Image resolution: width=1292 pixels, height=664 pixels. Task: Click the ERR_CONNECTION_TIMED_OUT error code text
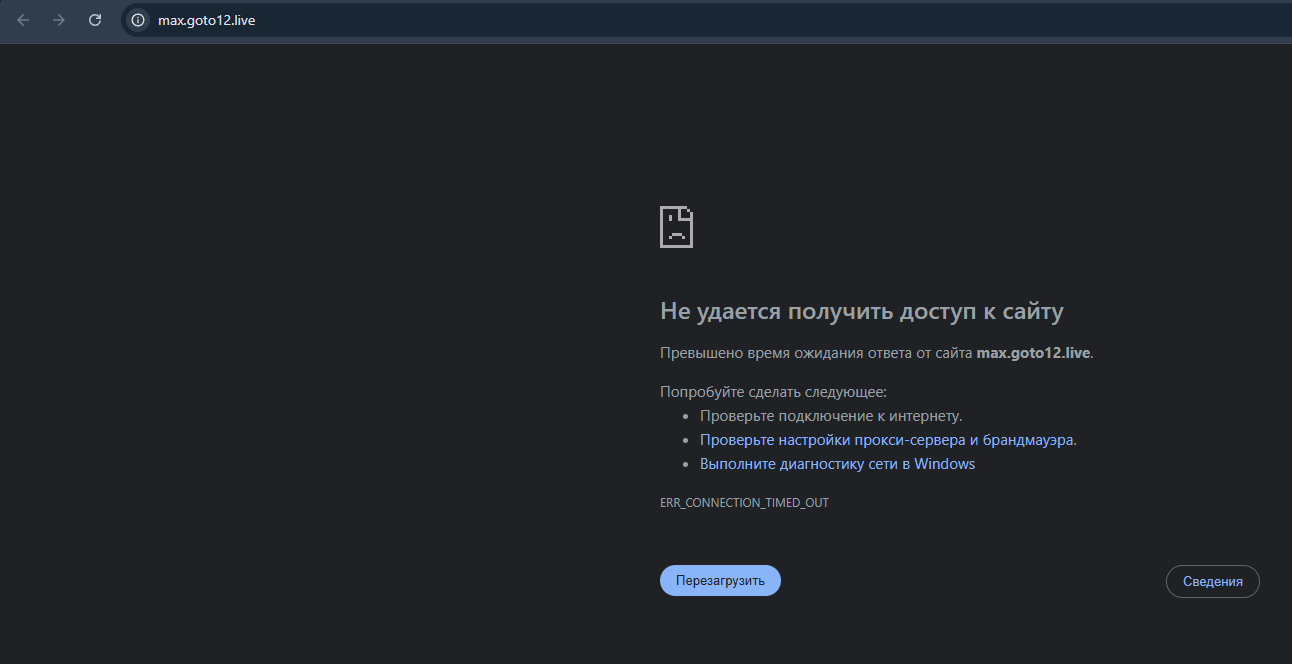744,503
